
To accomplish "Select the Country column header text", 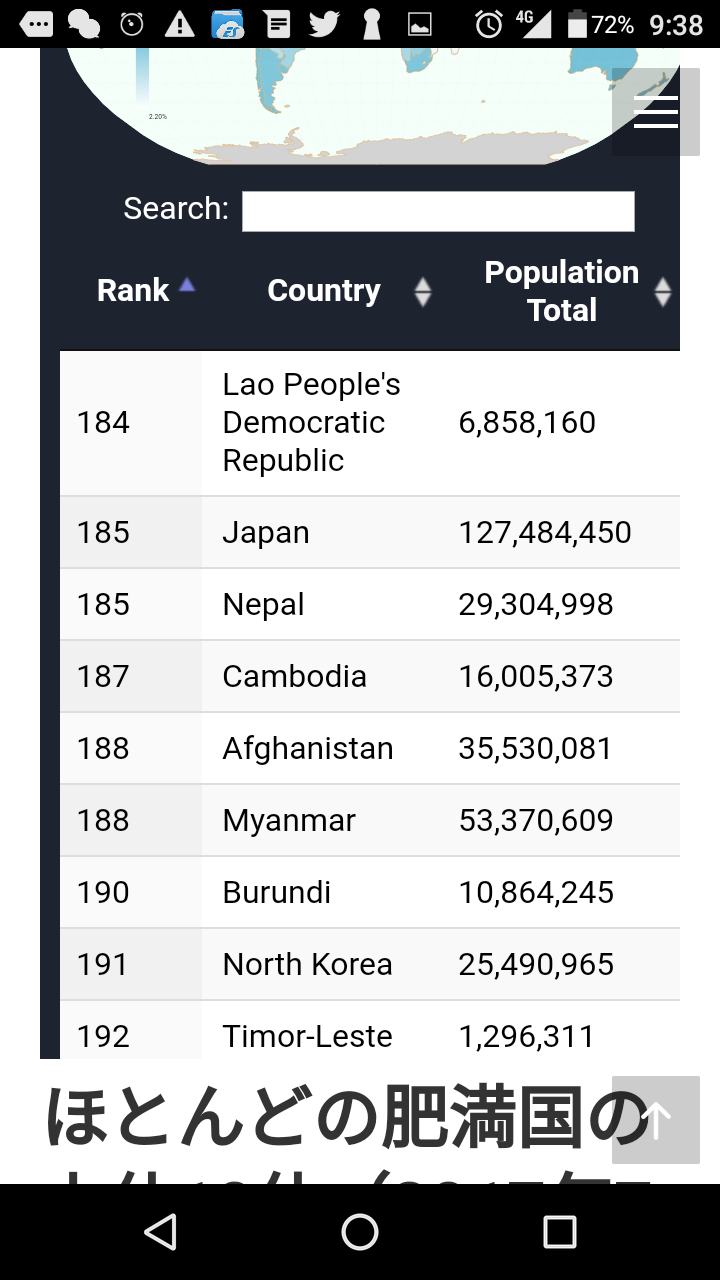I will (324, 291).
